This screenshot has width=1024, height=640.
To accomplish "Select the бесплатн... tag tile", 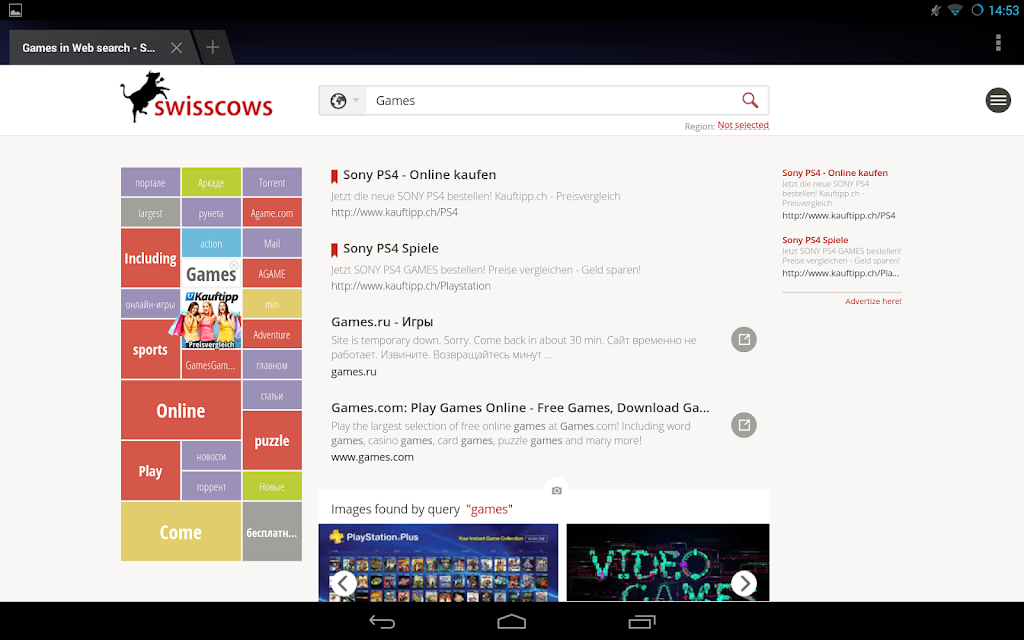I will click(272, 532).
